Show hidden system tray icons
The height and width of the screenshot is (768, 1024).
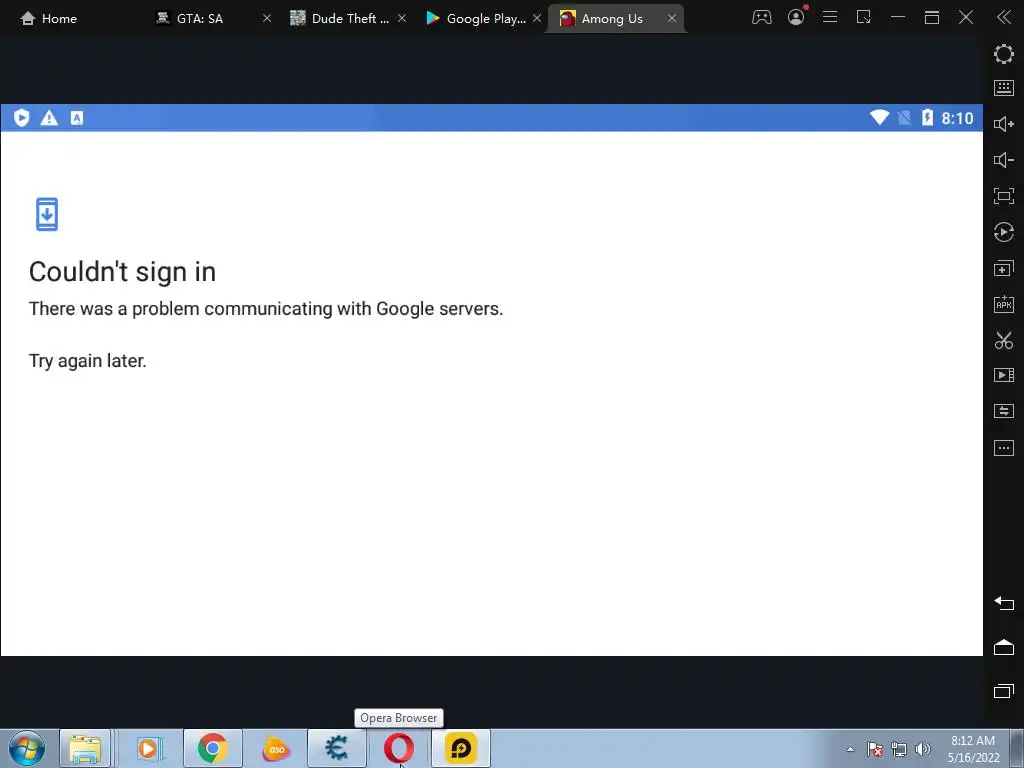pyautogui.click(x=850, y=749)
